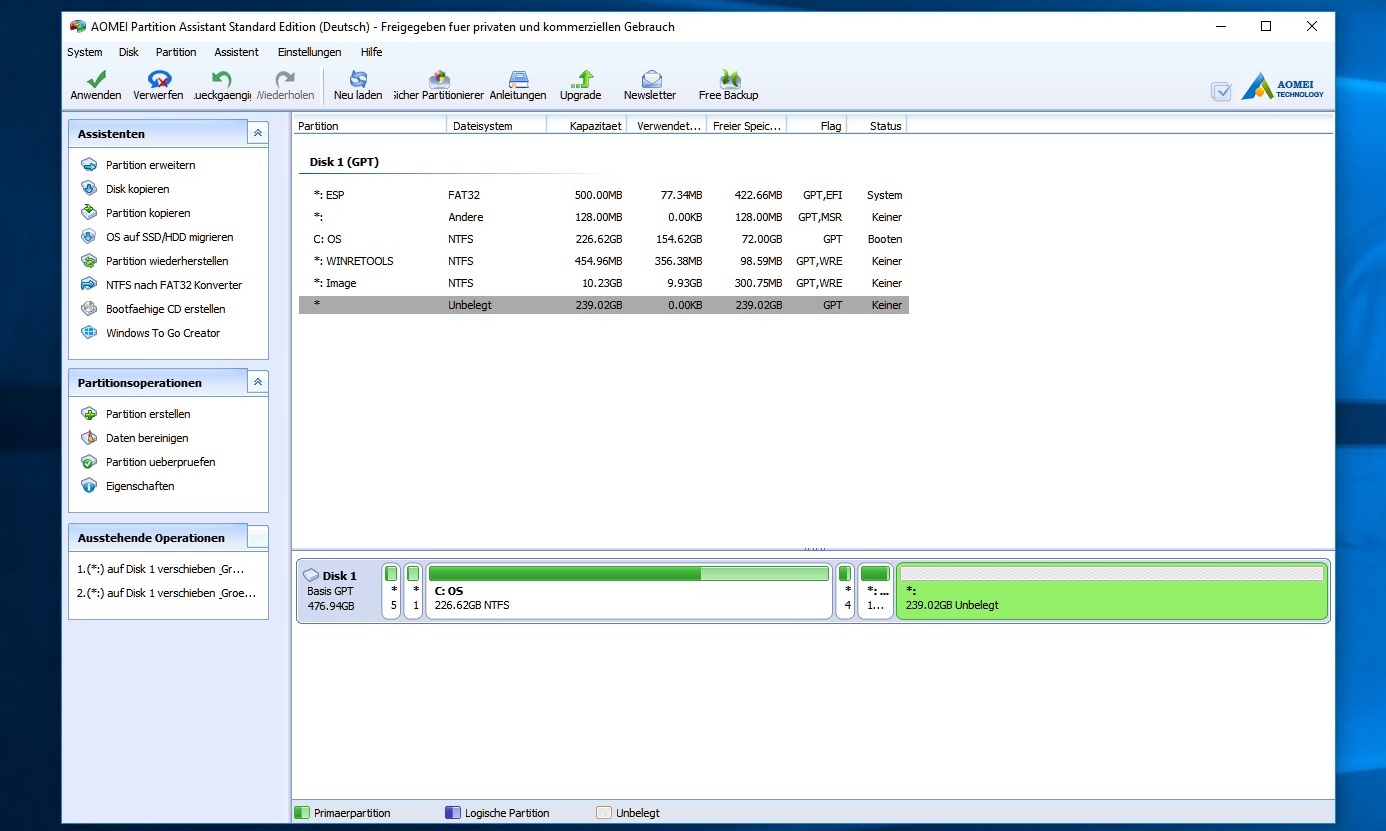Select the Partition erstellen operation
Image resolution: width=1386 pixels, height=831 pixels.
(x=148, y=414)
